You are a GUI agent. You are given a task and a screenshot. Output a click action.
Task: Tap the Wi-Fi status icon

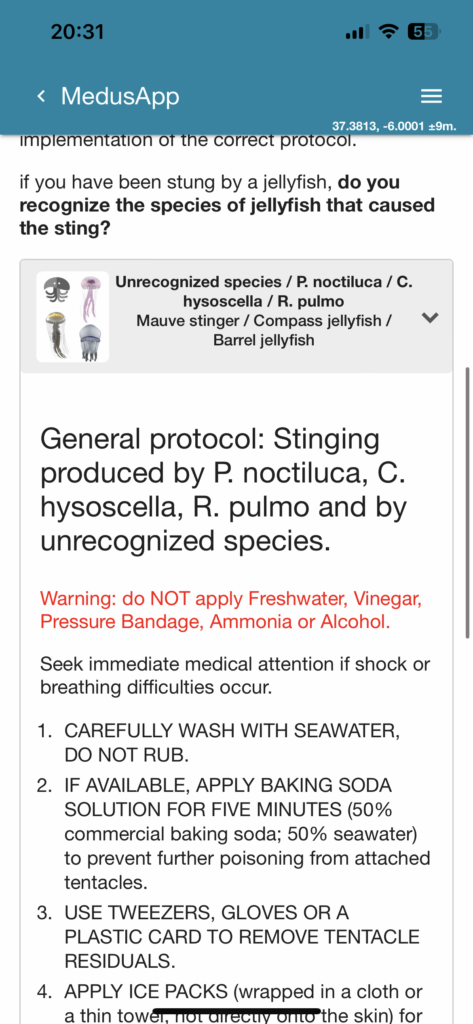[389, 31]
